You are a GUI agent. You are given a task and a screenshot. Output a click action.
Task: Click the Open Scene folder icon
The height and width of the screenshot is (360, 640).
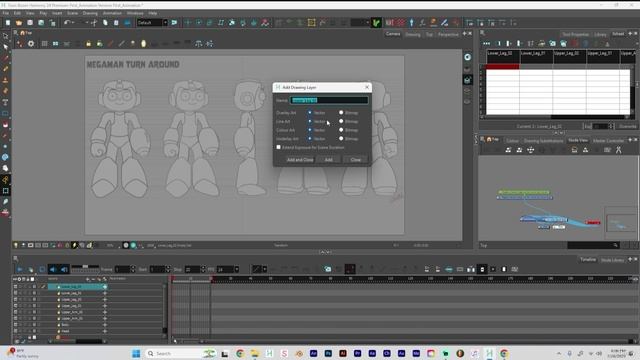pos(19,23)
